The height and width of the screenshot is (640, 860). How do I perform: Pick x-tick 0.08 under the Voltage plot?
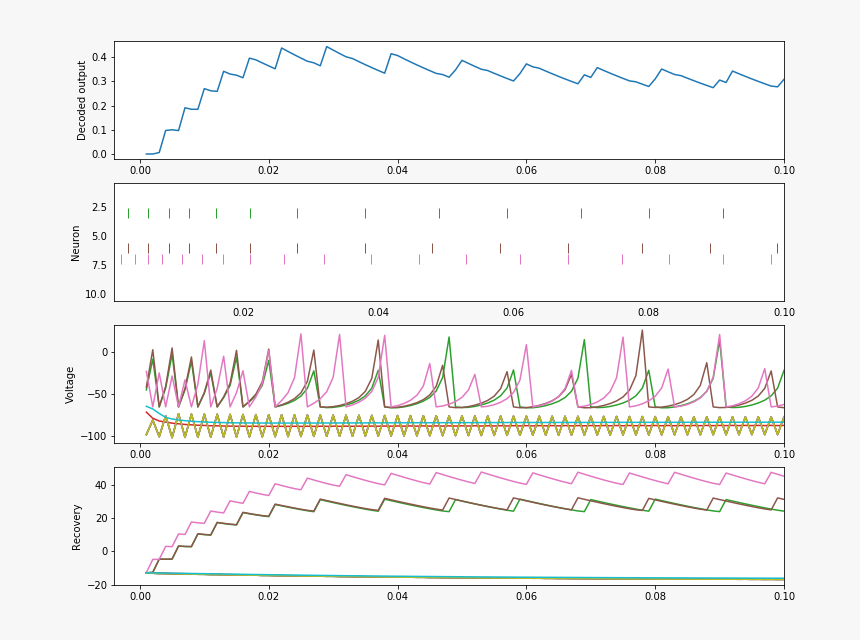[655, 455]
